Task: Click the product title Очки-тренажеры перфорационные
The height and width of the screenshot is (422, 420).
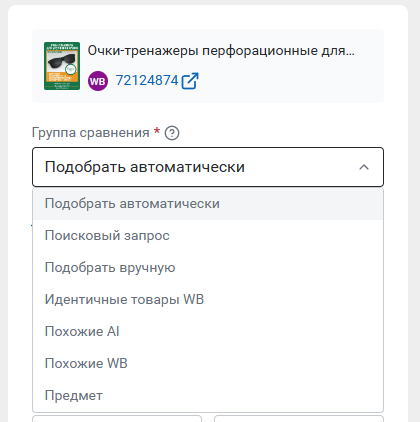Action: click(x=221, y=51)
